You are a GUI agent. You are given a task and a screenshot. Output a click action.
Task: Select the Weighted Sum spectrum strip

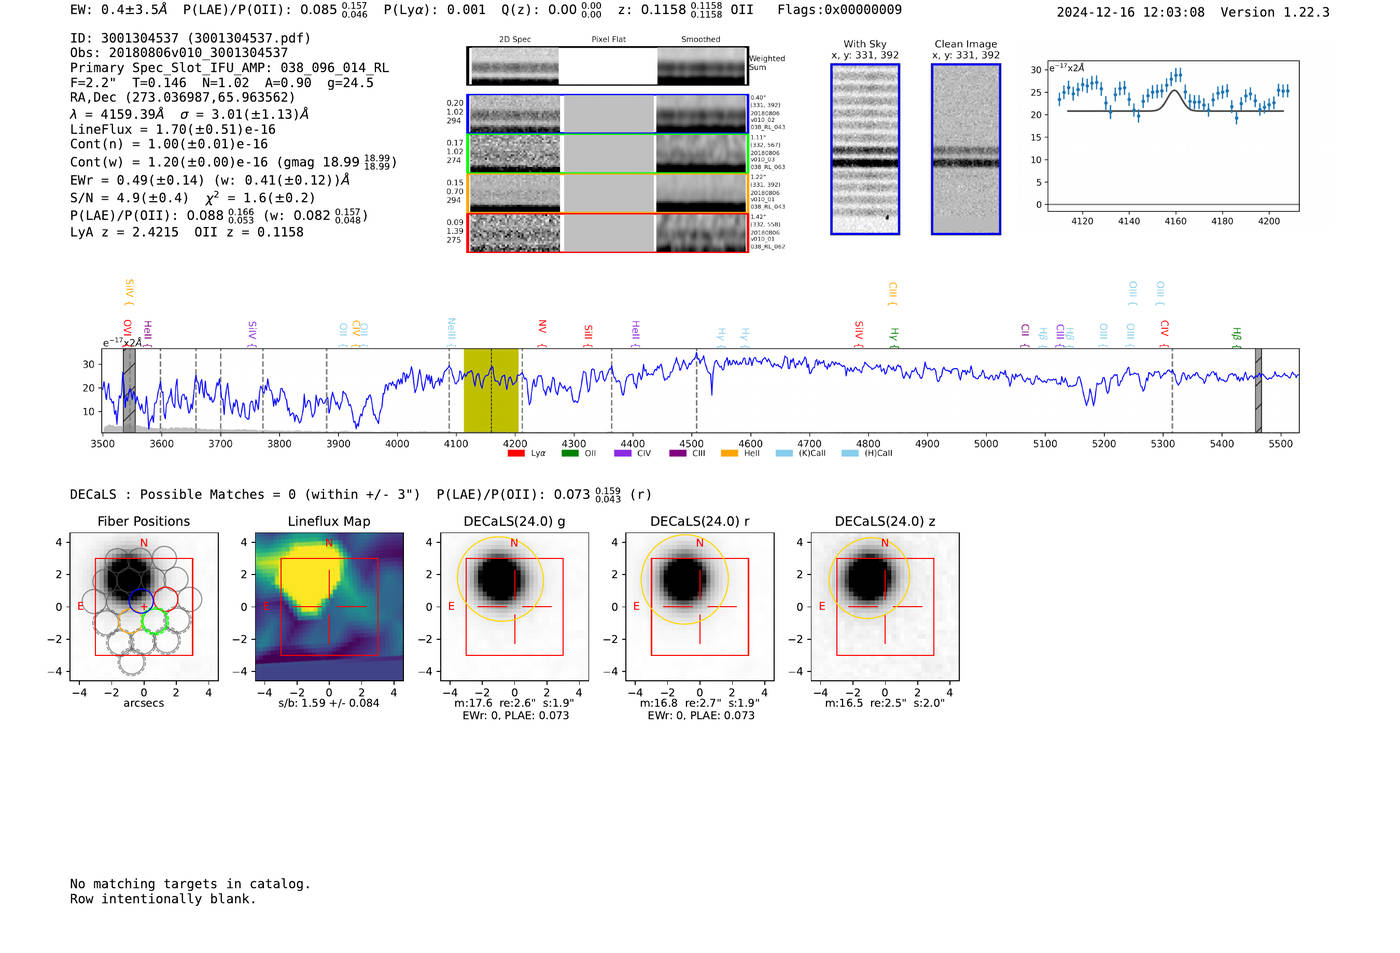(x=607, y=66)
